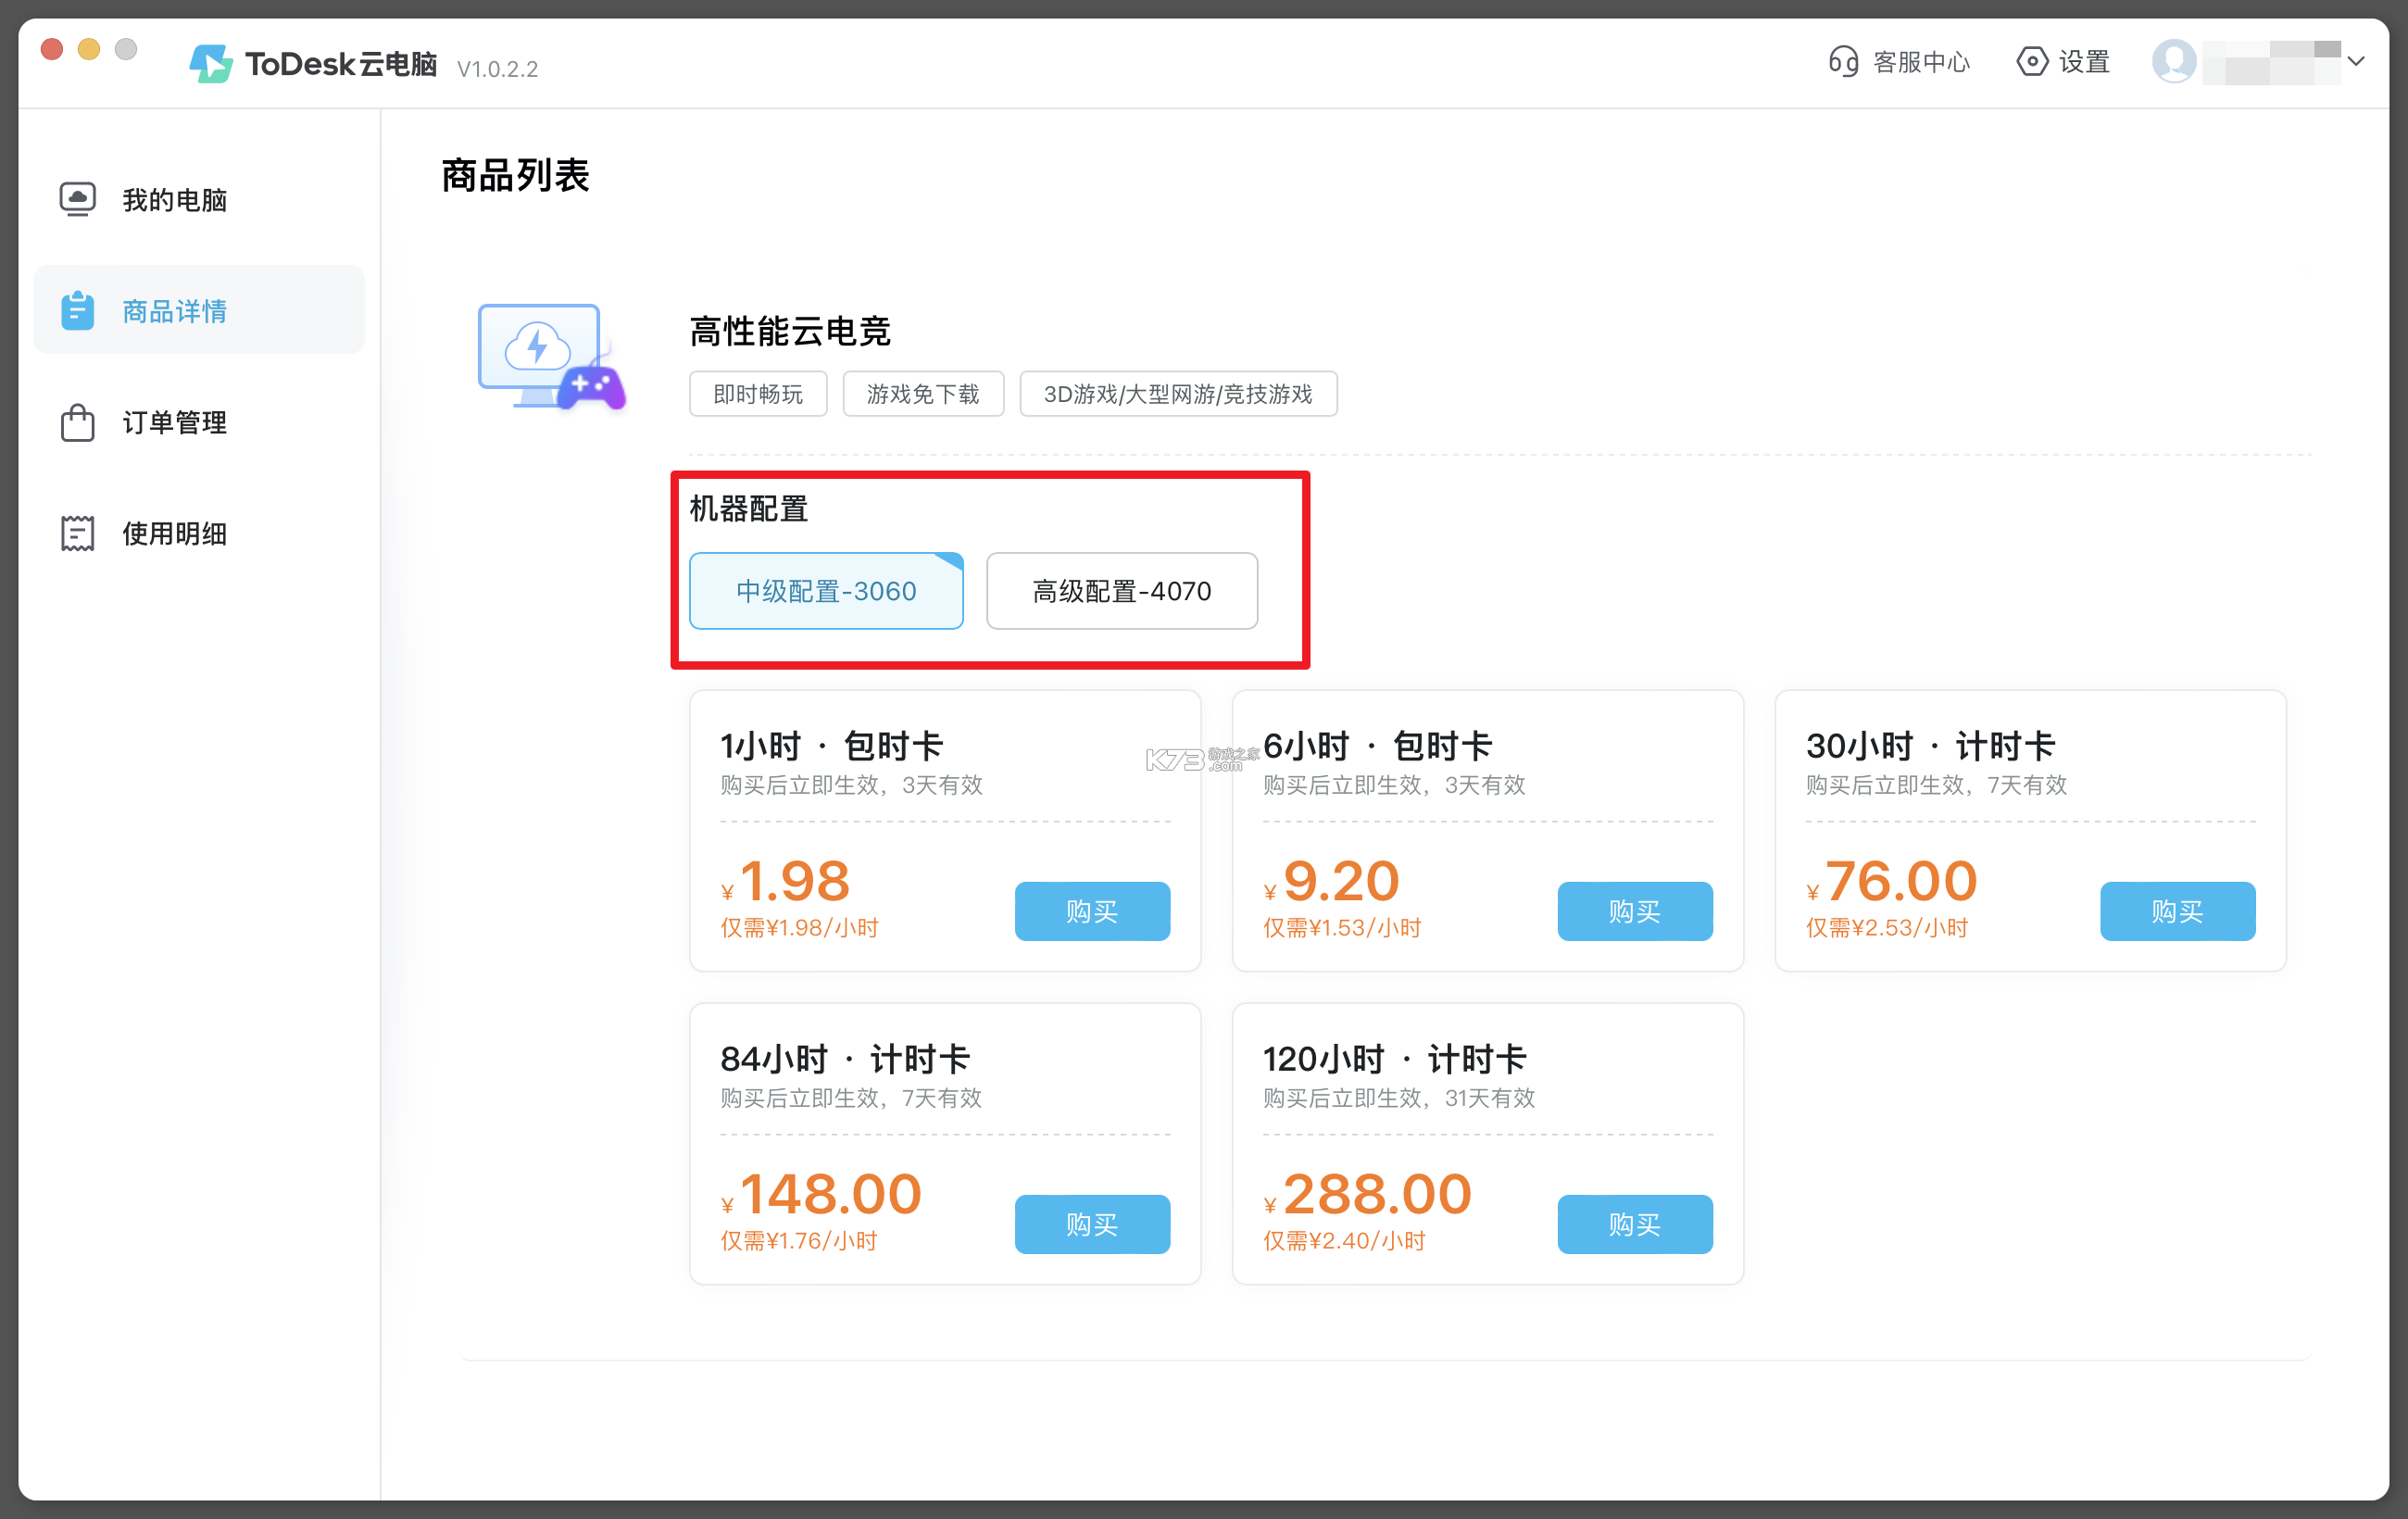Screen dimensions: 2408x1519
Task: Click the 3D游戏/大型网游/竞技游戏 tag
Action: click(1177, 393)
